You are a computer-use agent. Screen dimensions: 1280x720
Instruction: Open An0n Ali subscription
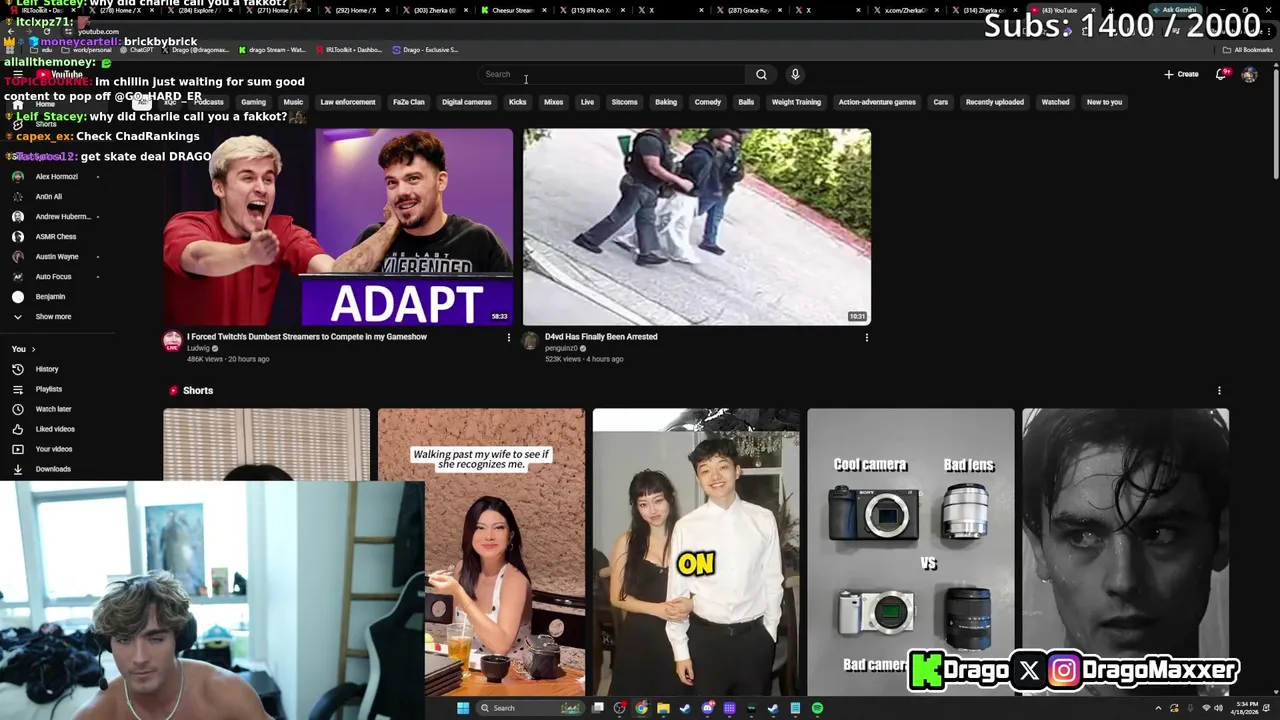point(57,197)
